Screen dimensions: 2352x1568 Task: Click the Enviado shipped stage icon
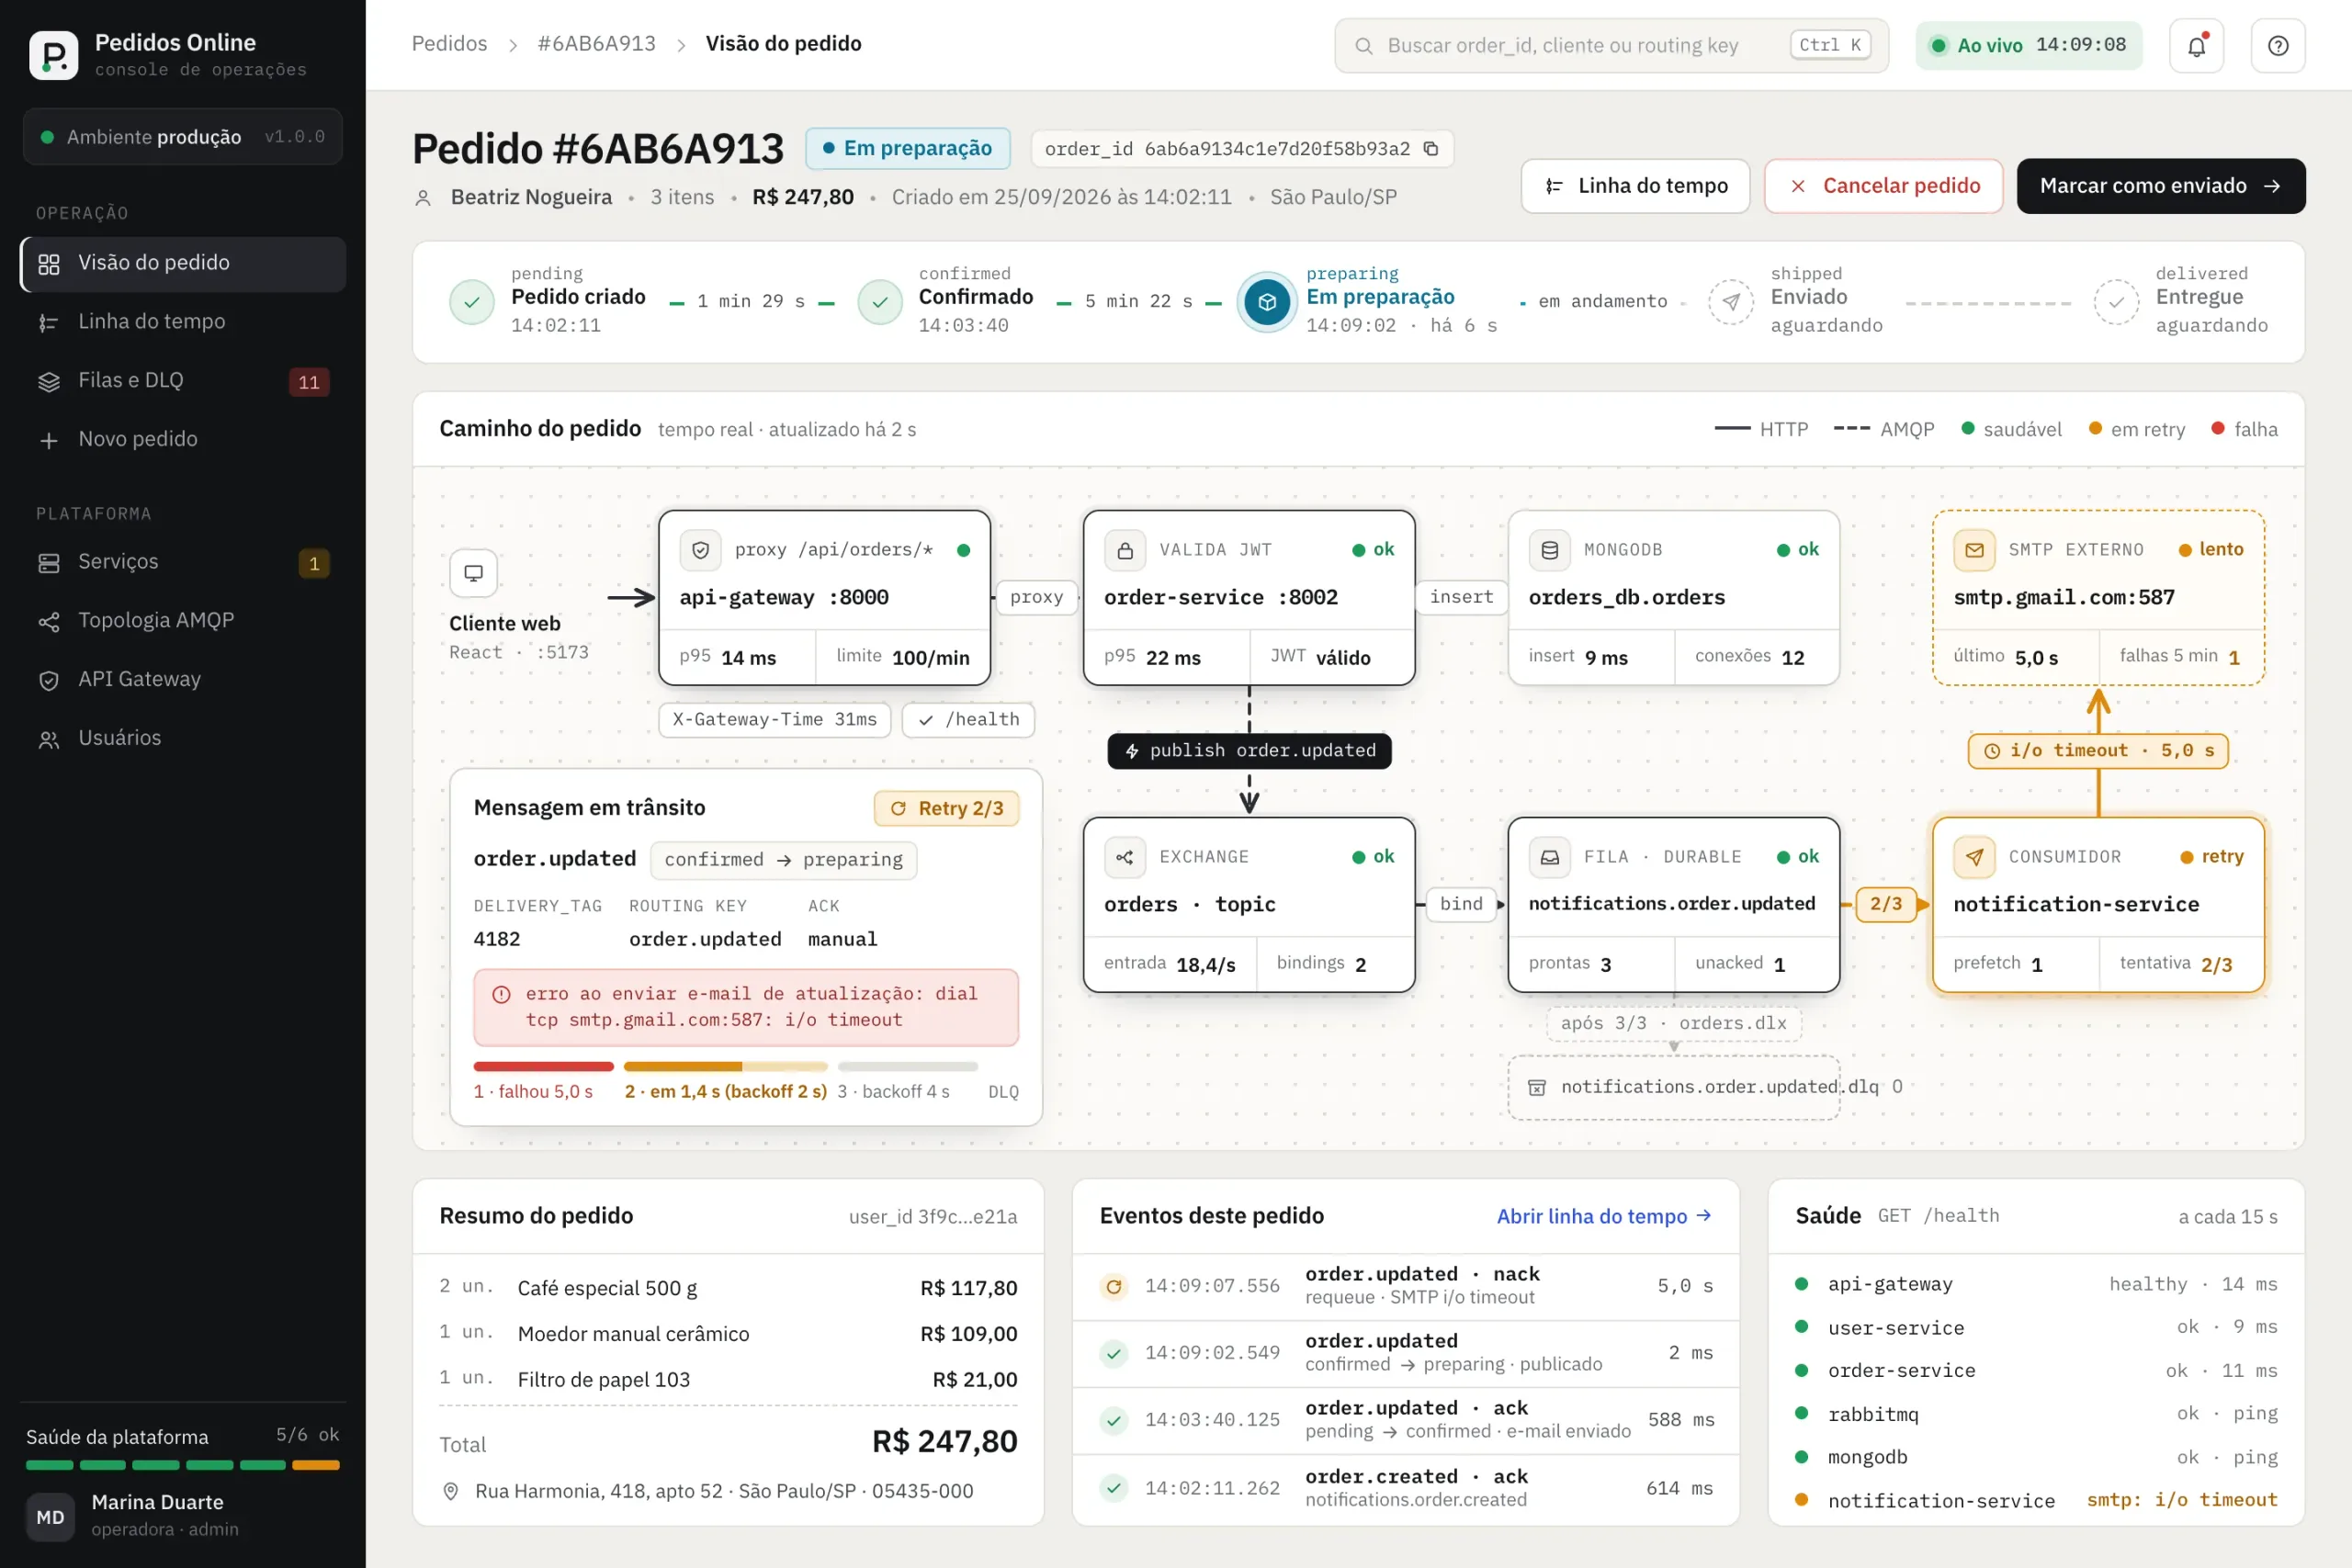[x=1731, y=301]
